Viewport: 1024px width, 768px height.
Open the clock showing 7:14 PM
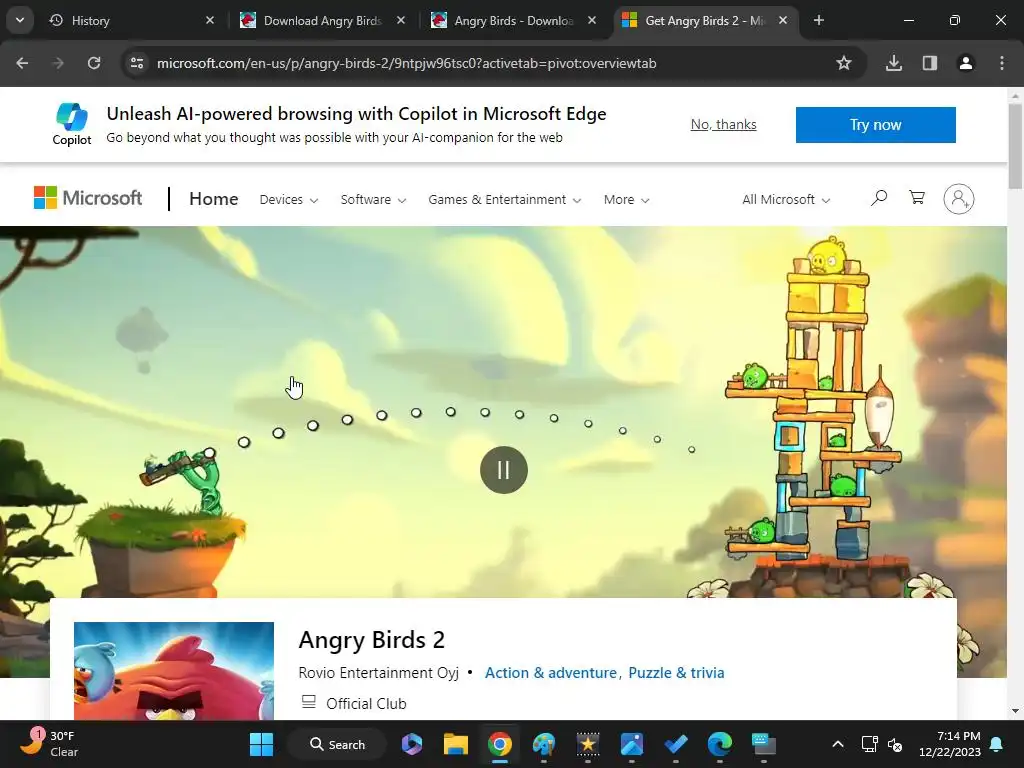pos(950,744)
